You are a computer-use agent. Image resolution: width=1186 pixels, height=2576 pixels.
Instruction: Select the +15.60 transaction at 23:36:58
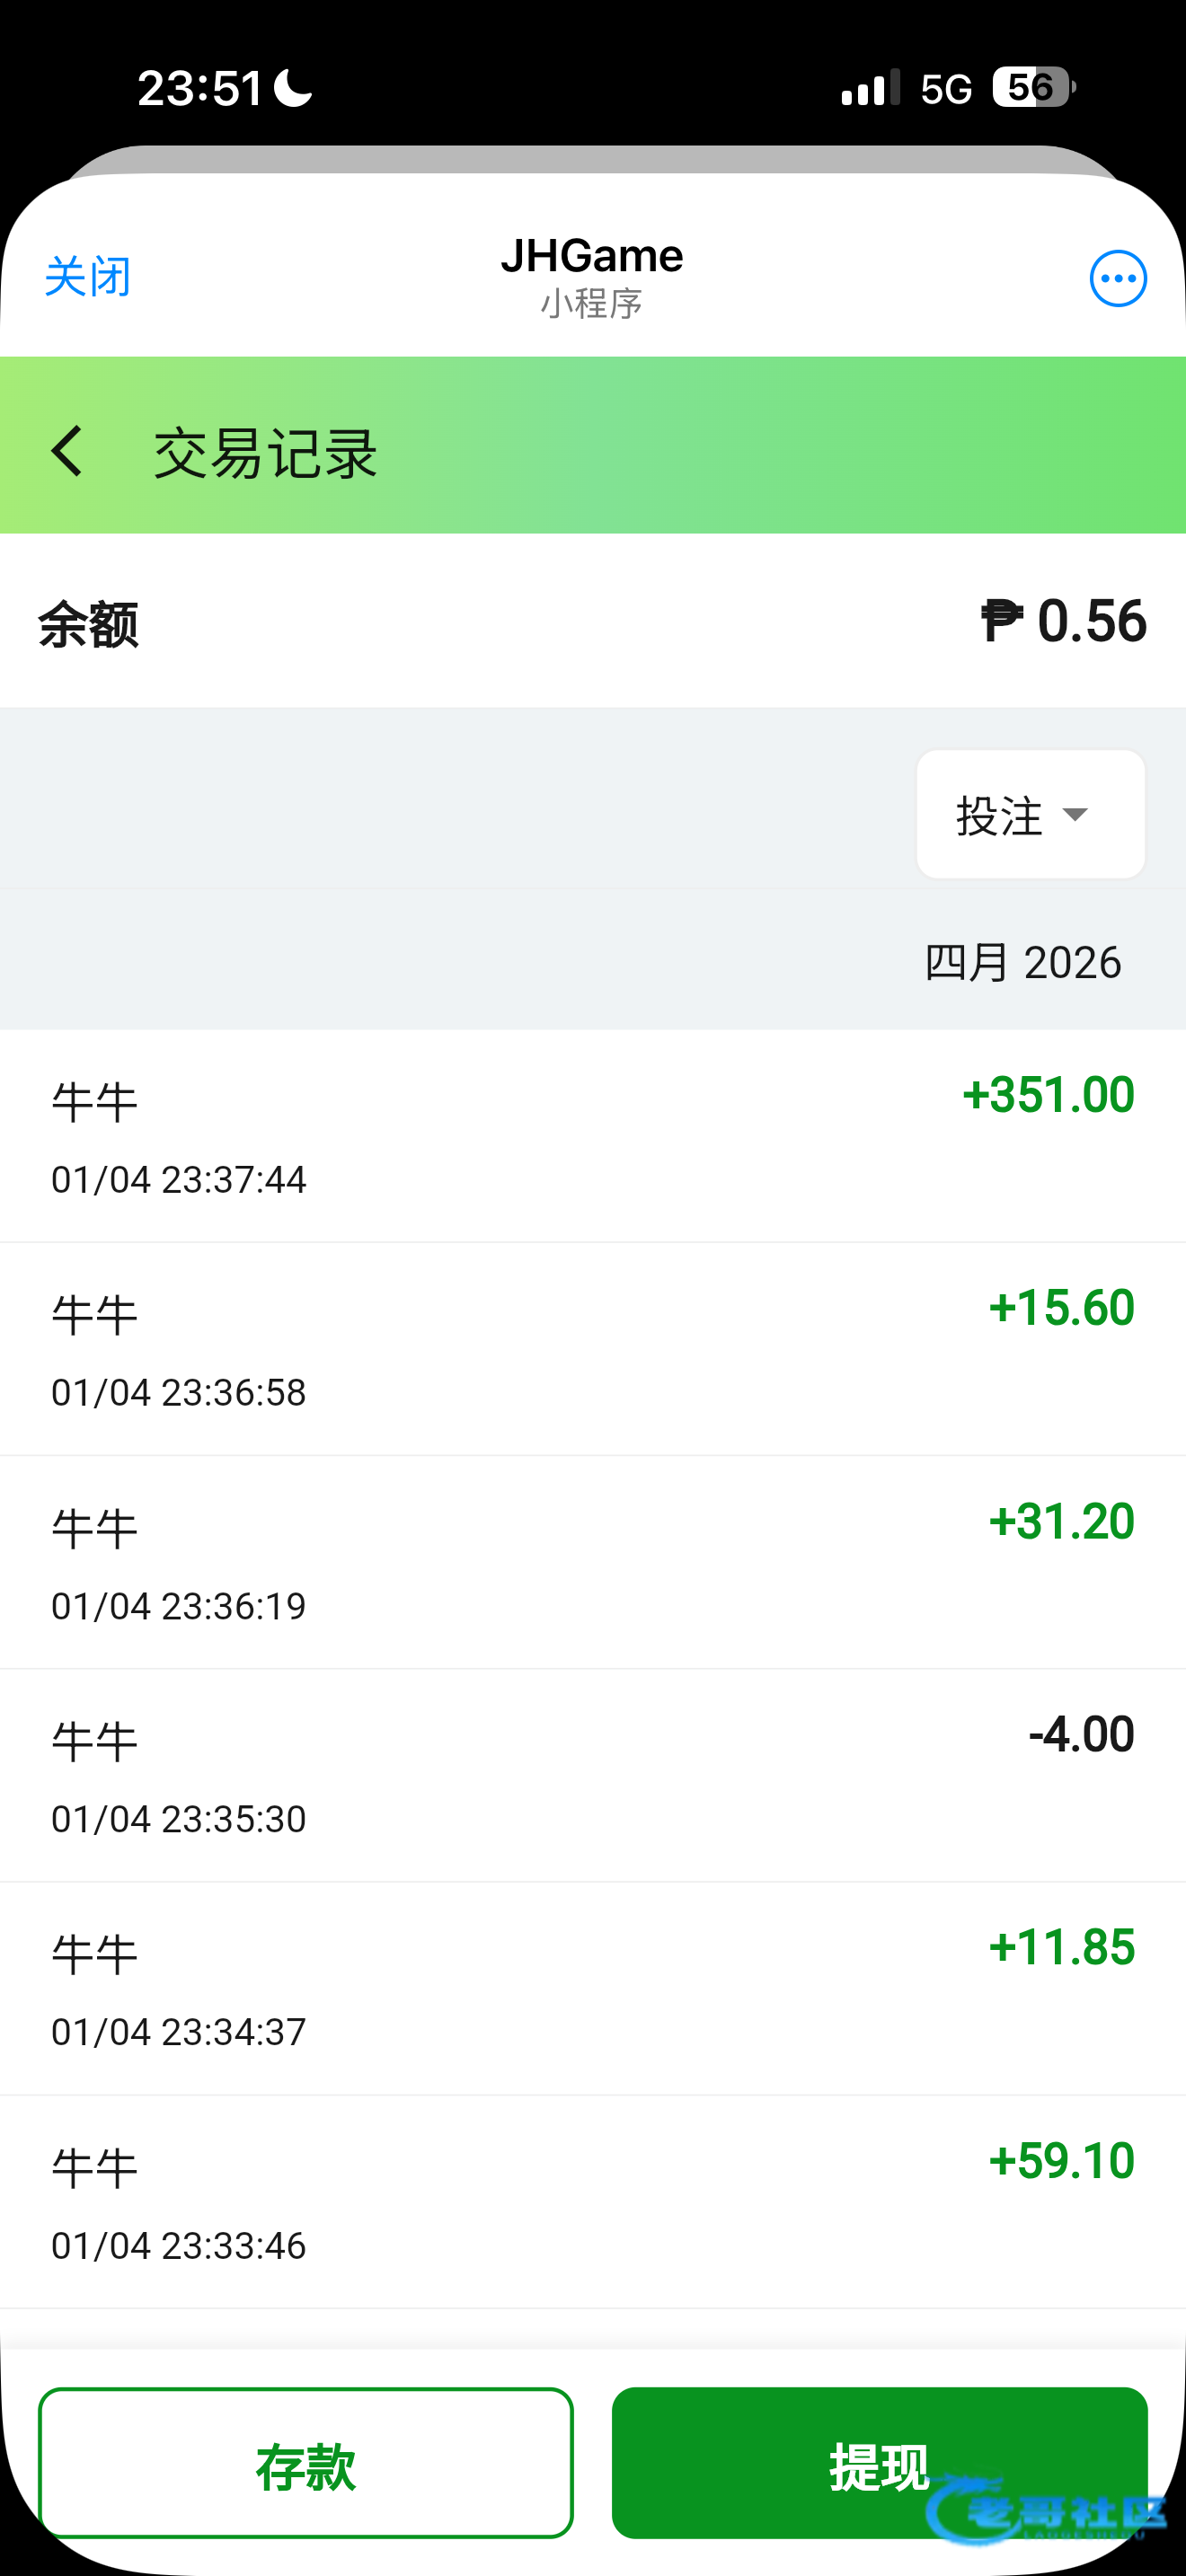click(593, 1349)
